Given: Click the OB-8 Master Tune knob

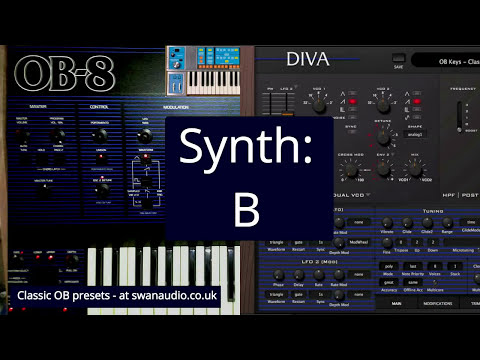Looking at the screenshot, I should 44,191.
